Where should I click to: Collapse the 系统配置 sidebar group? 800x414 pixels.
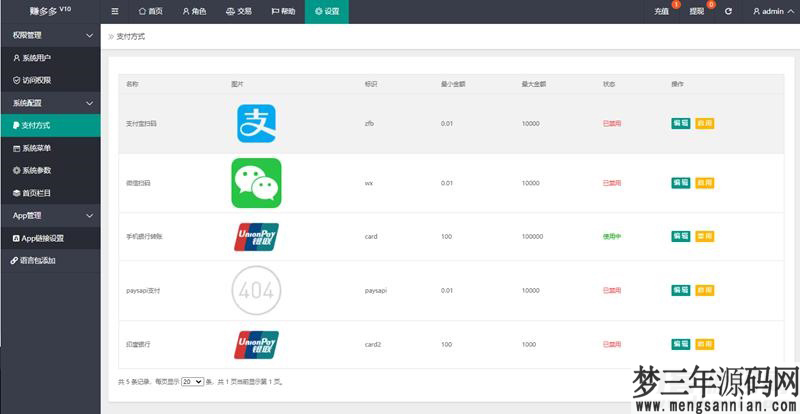(x=51, y=103)
